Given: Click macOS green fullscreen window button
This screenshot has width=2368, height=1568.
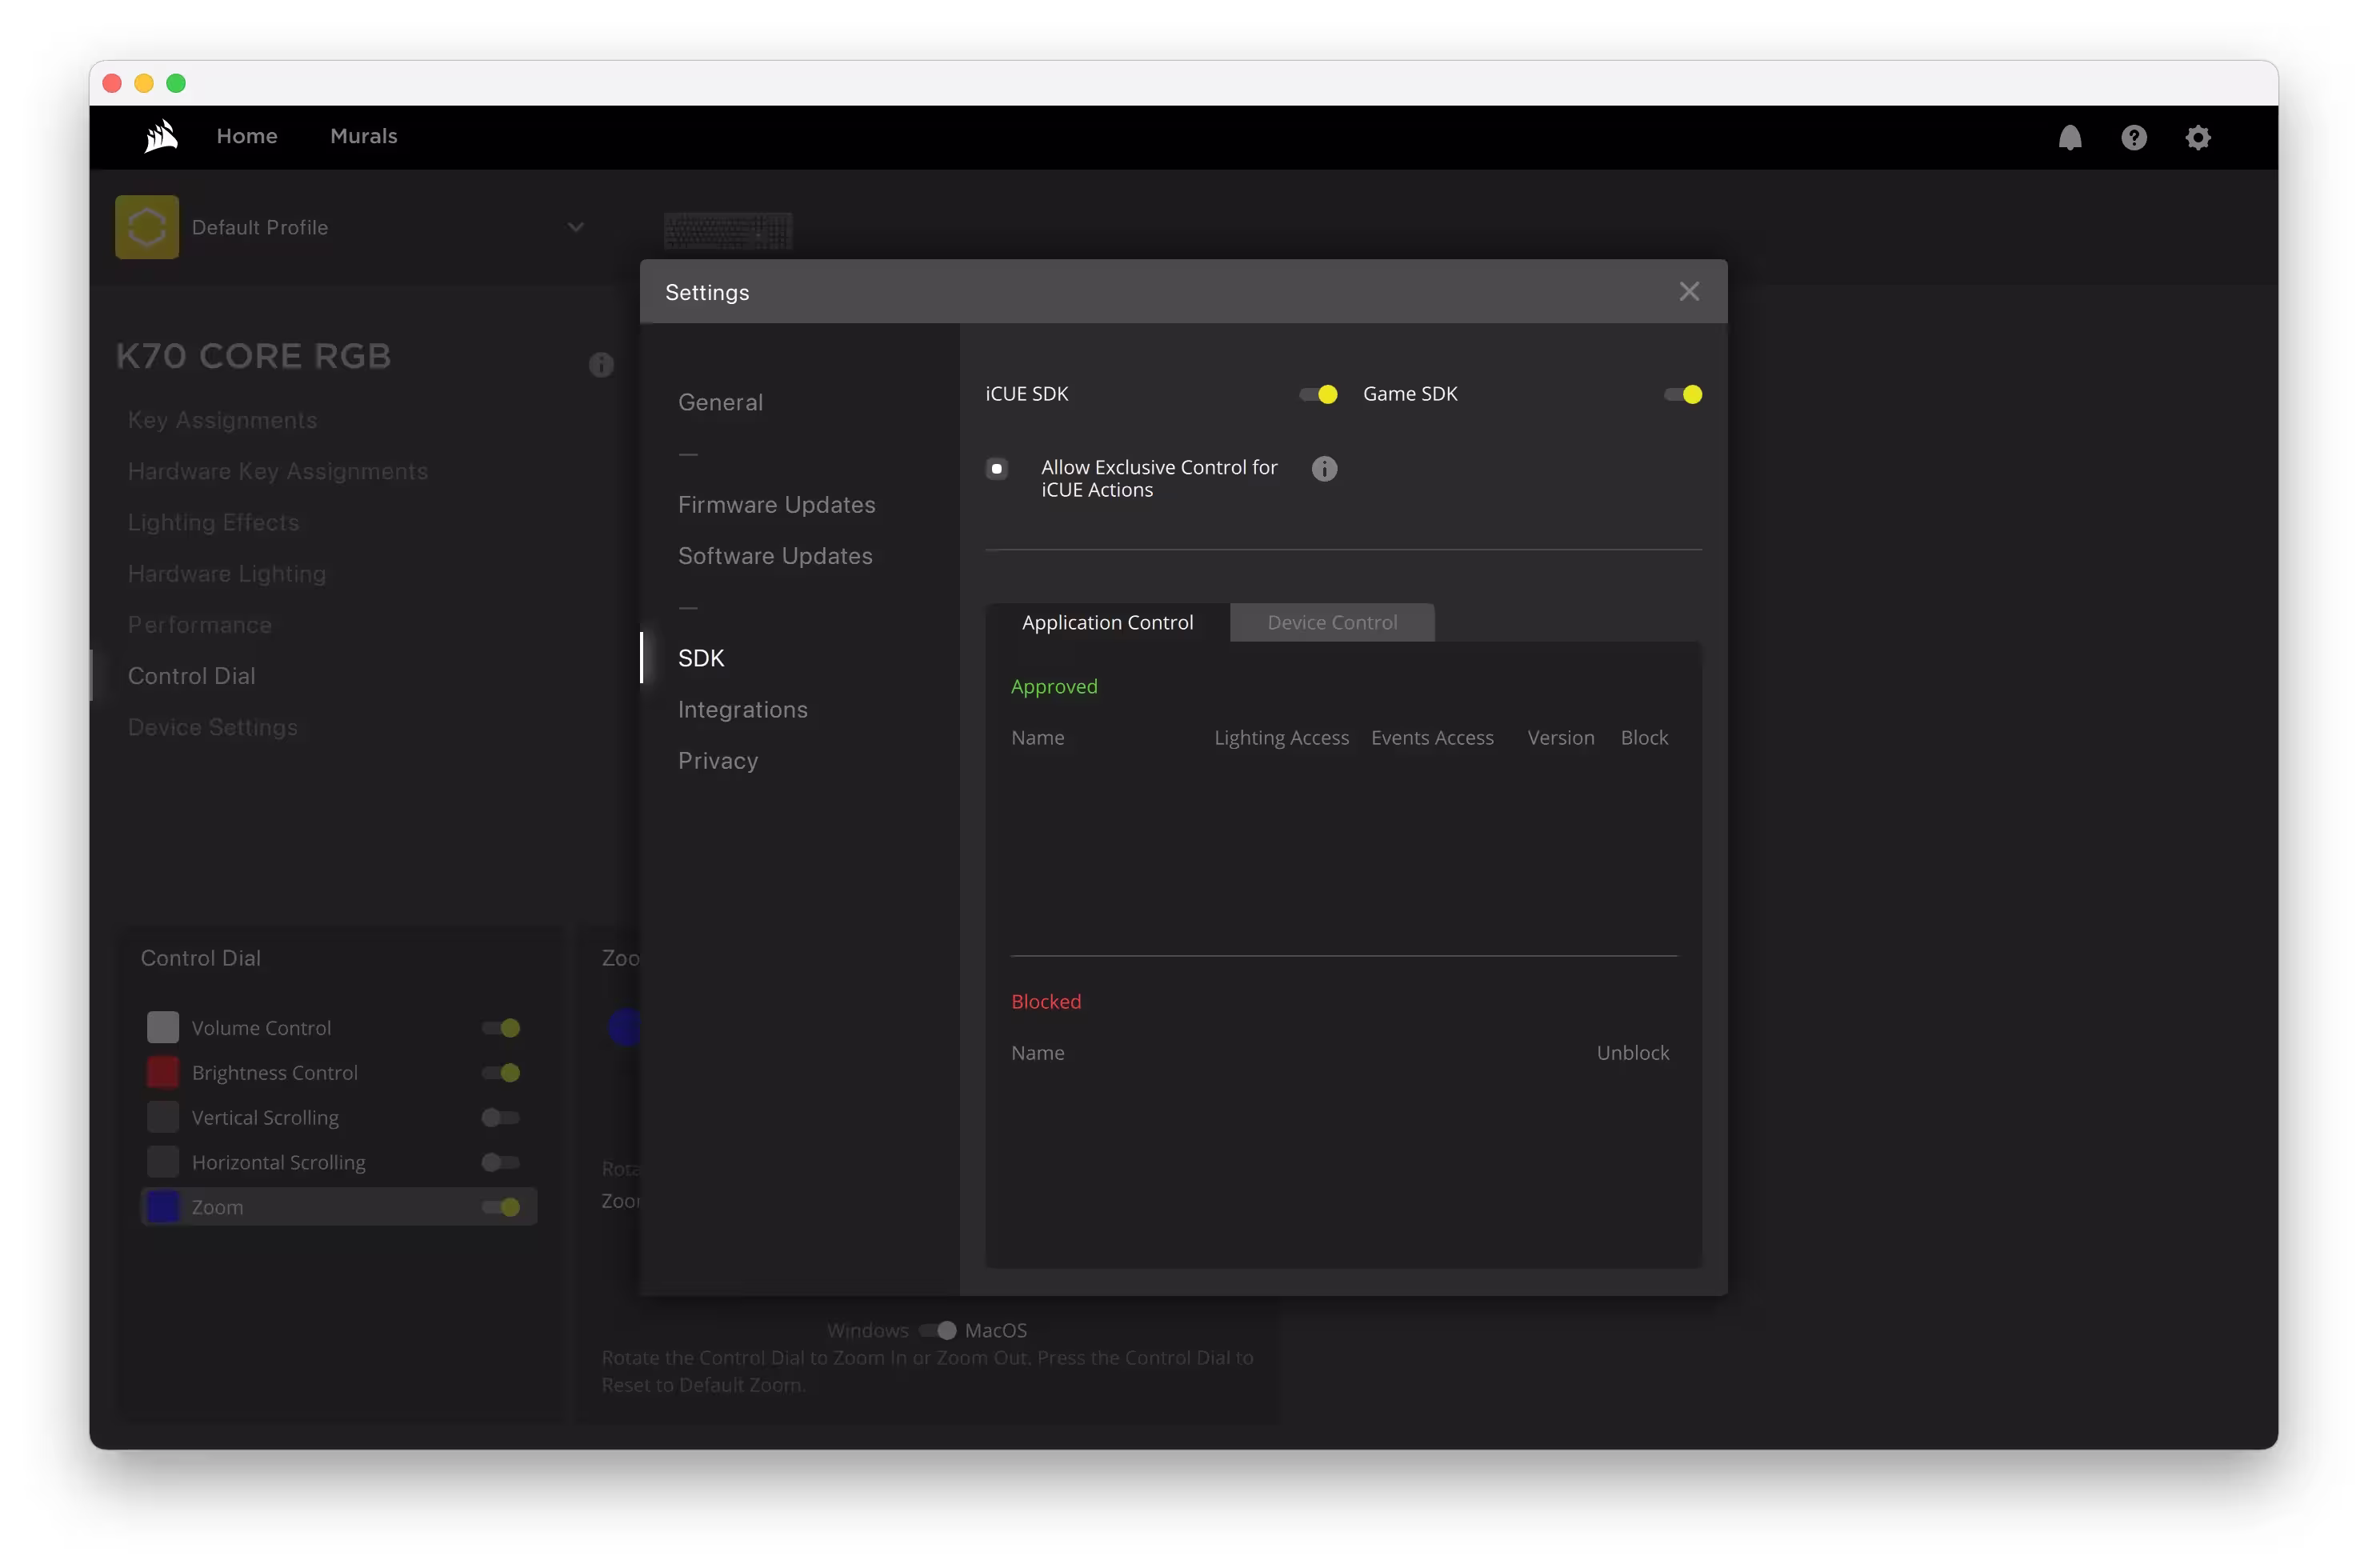Looking at the screenshot, I should click(176, 83).
